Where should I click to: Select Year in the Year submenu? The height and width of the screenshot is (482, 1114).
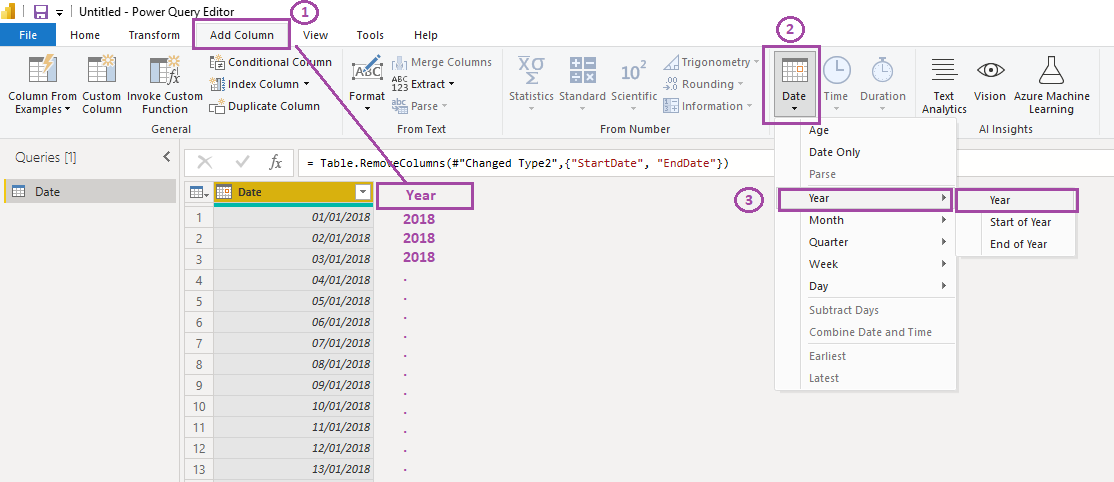click(x=1017, y=200)
